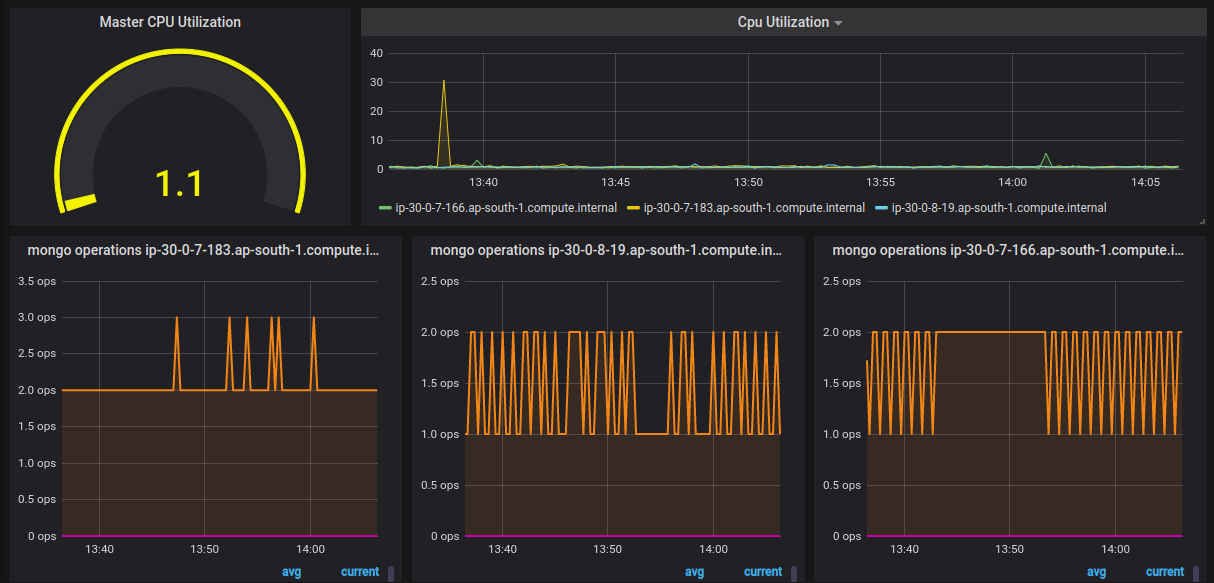The width and height of the screenshot is (1214, 583).
Task: Sort by avg in ip-30-0-7-183 mongo panel
Action: 290,572
